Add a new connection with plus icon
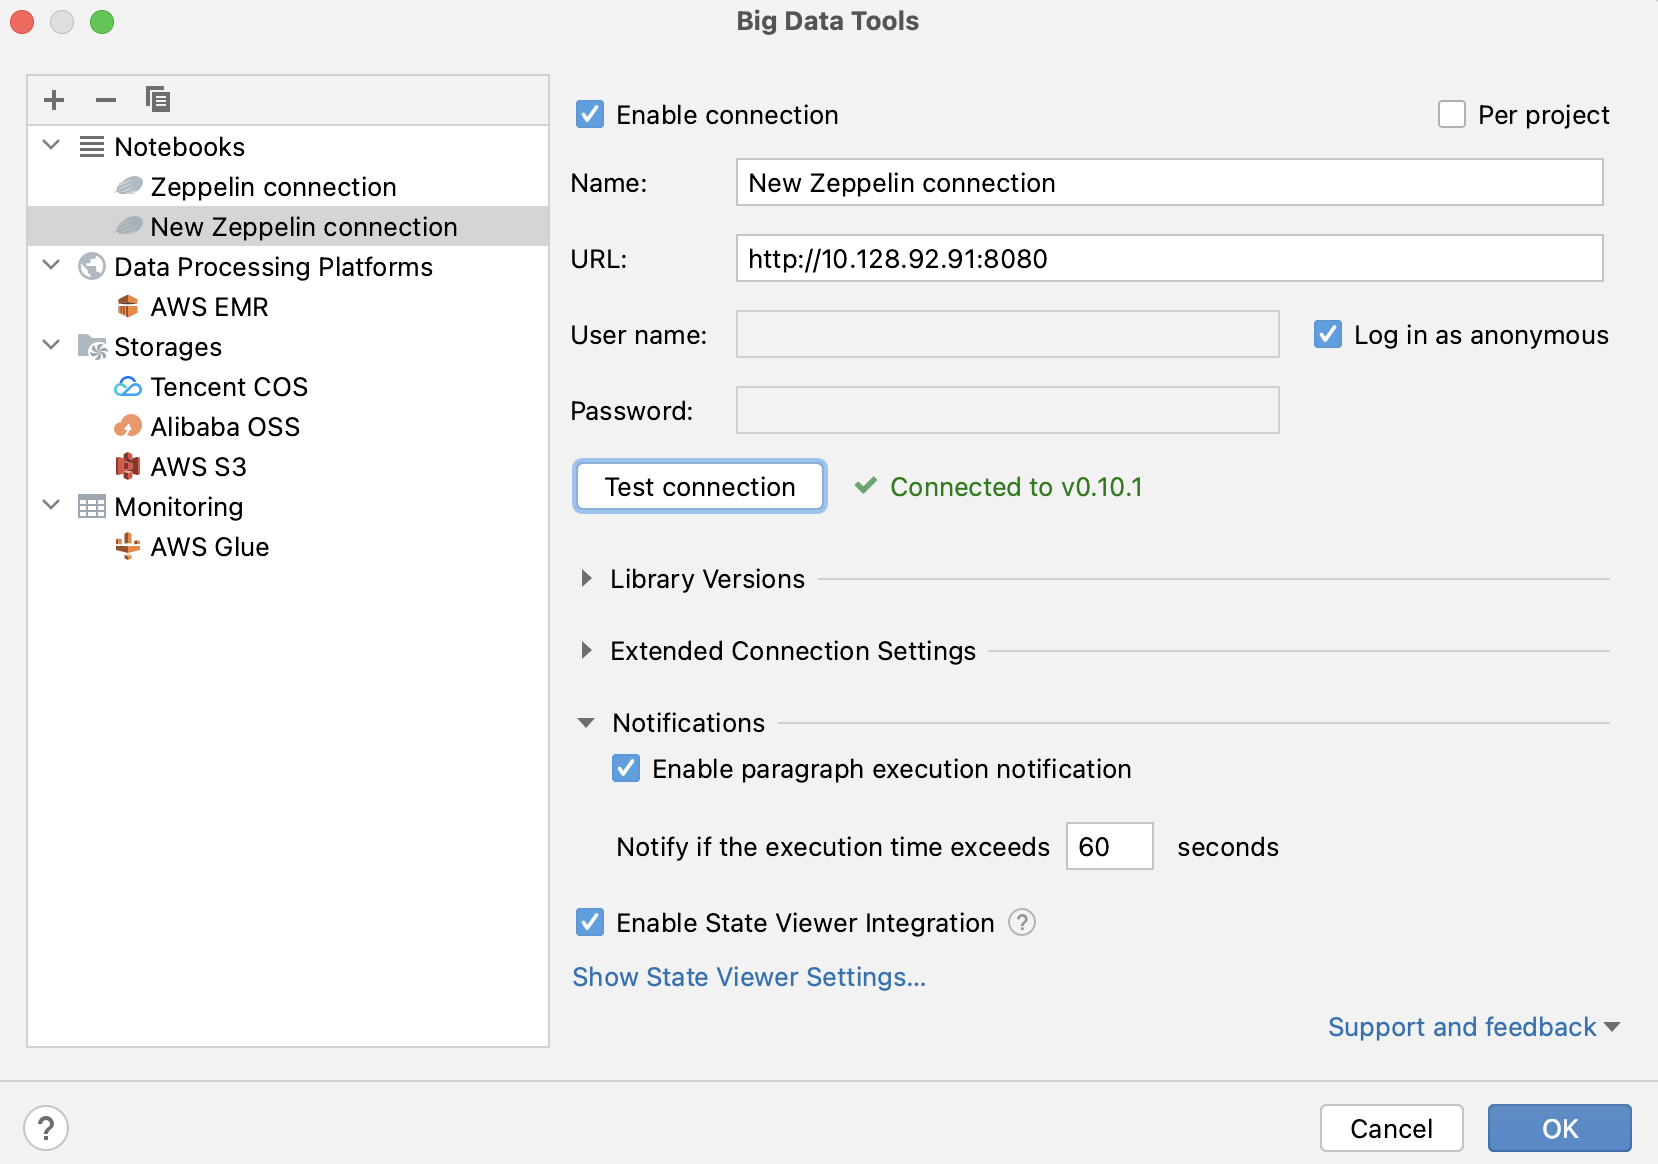This screenshot has width=1658, height=1164. (x=54, y=100)
